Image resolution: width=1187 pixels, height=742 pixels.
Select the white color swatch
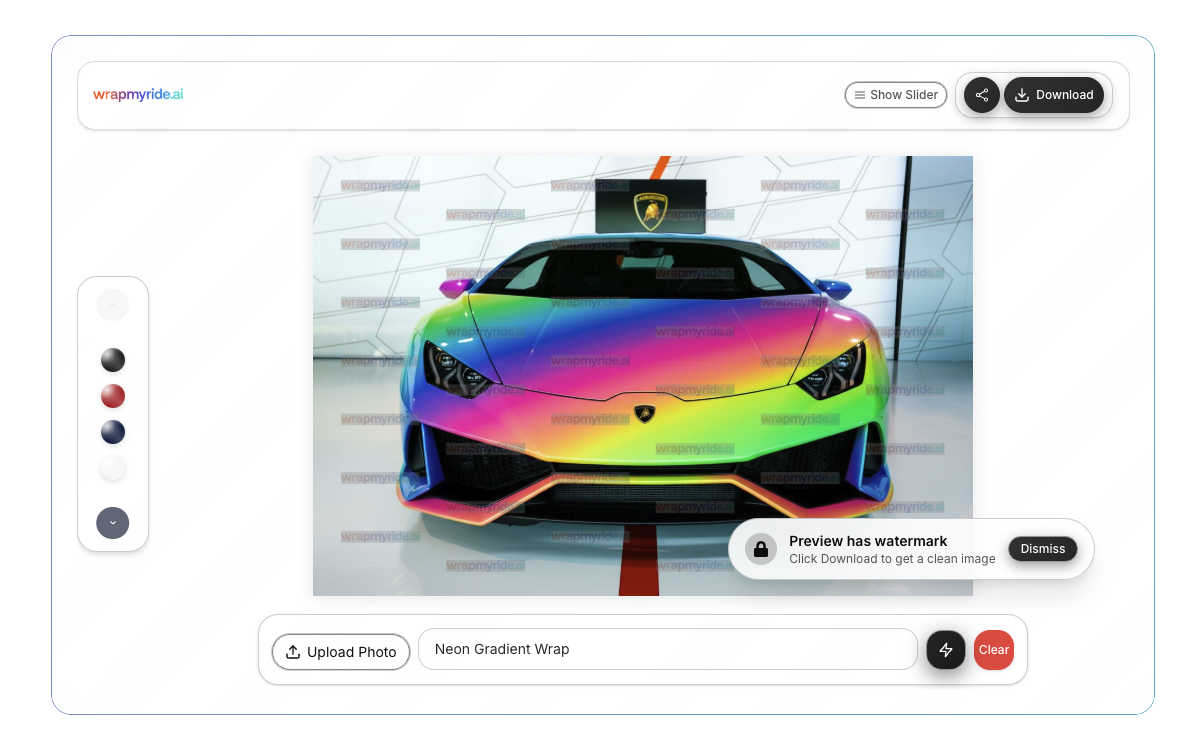(112, 468)
